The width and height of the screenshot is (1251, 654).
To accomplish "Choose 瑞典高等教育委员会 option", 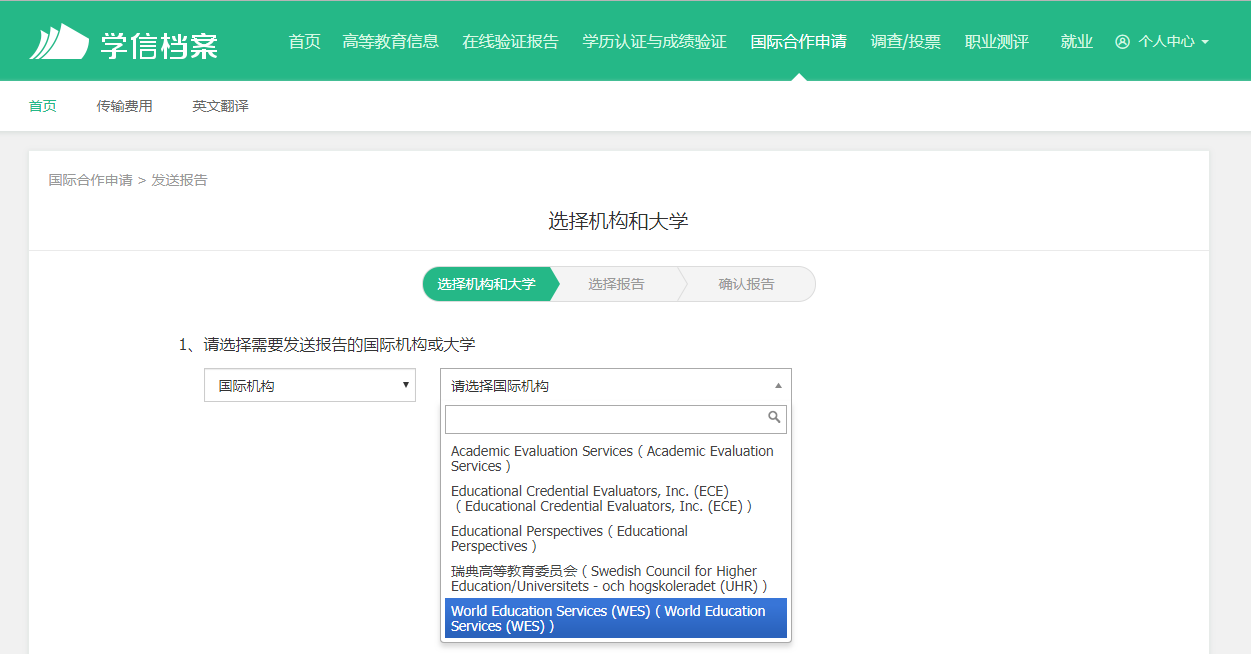I will (616, 578).
